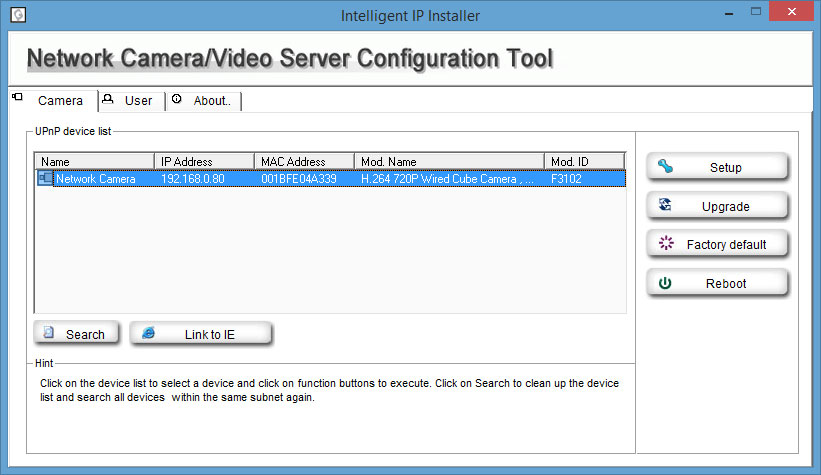Select the Network Camera device icon in list

(x=45, y=179)
